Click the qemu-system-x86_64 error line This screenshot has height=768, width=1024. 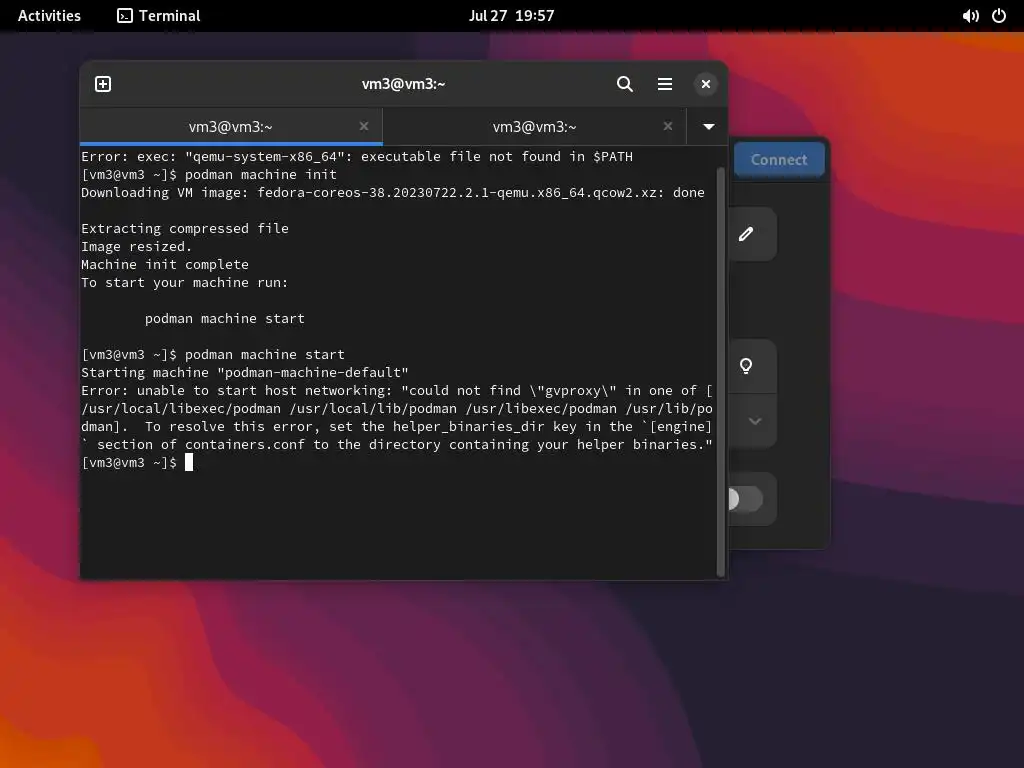coord(357,157)
